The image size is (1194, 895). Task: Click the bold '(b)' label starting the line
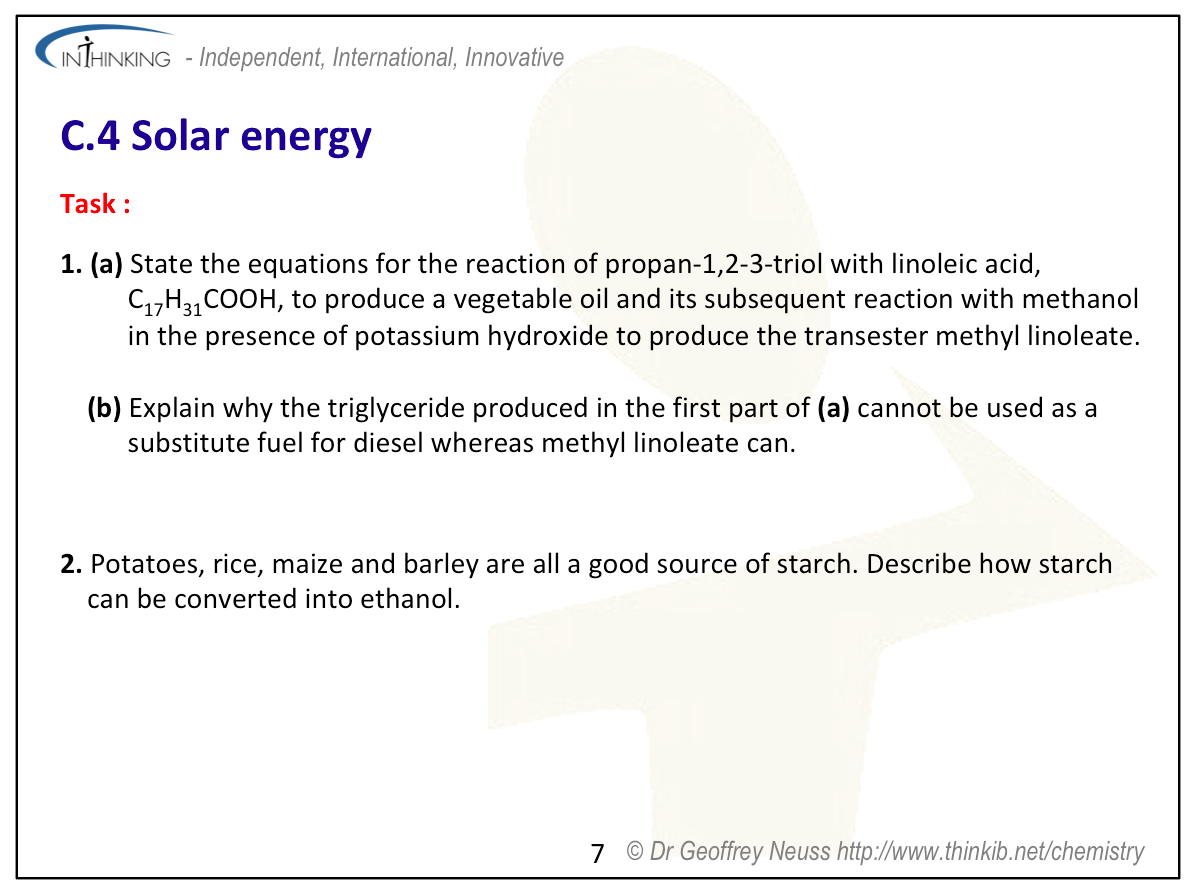point(104,408)
